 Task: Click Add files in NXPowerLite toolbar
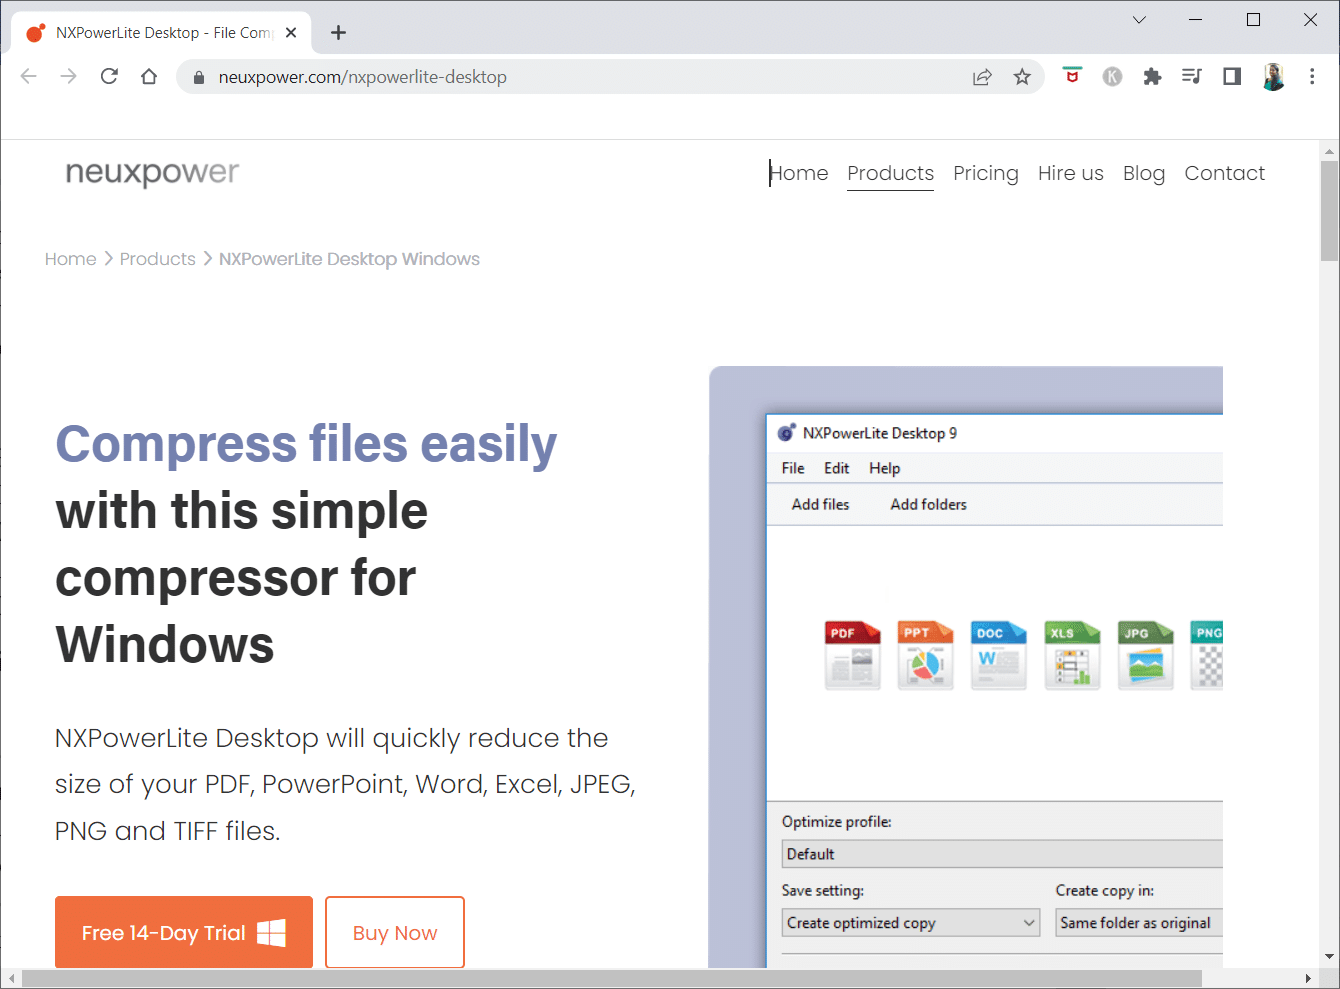[x=821, y=504]
